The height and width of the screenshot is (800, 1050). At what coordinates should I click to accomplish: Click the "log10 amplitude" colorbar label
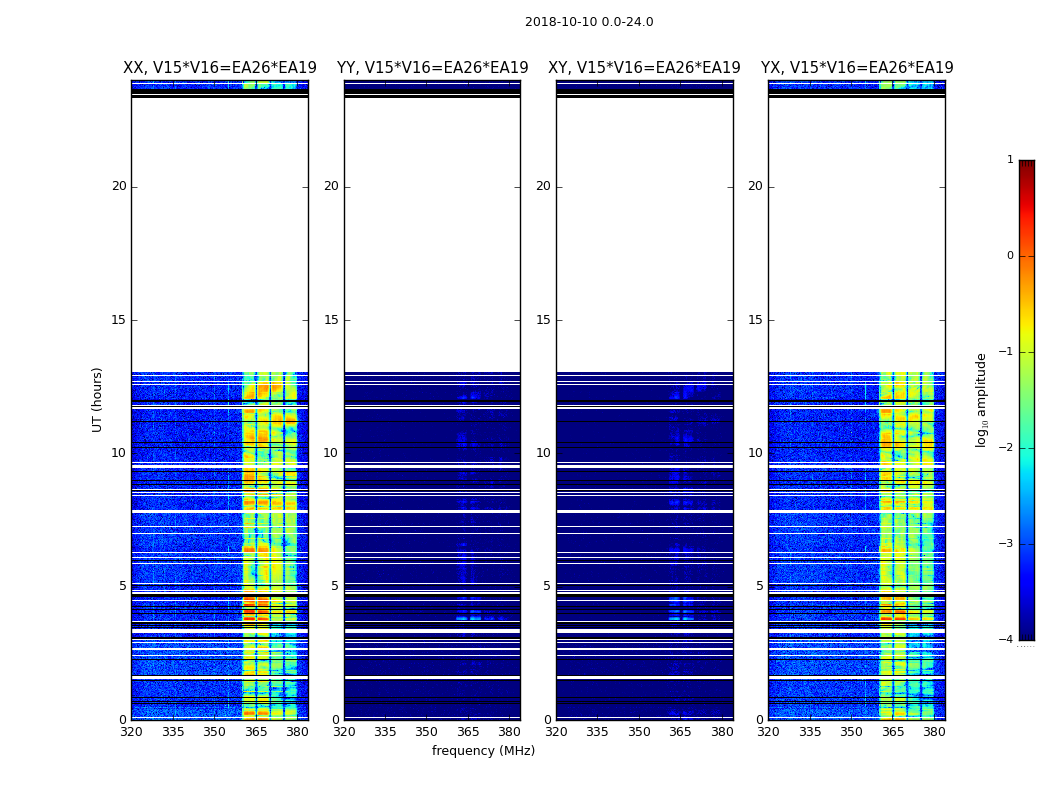[982, 399]
